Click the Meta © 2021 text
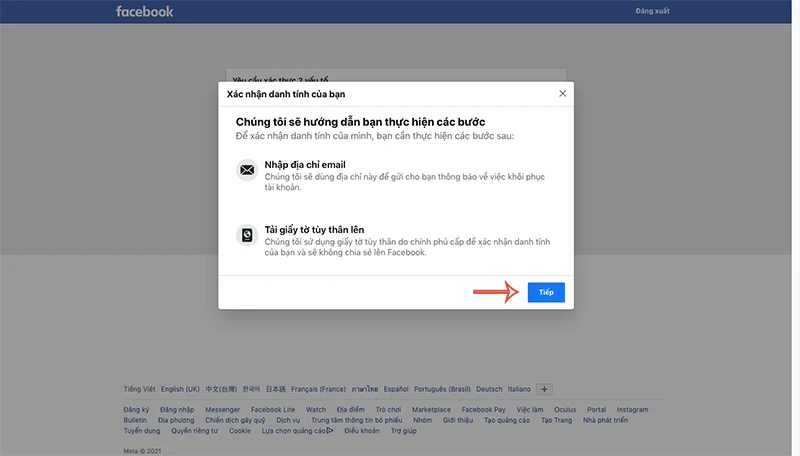 [x=142, y=451]
